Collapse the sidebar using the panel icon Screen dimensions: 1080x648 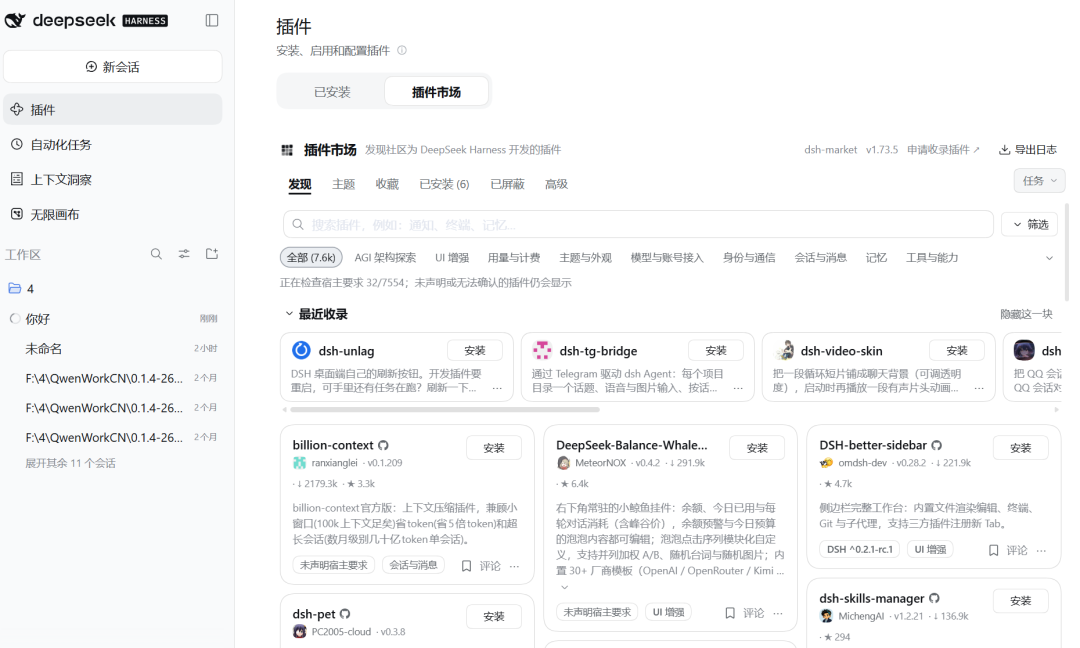pyautogui.click(x=212, y=21)
